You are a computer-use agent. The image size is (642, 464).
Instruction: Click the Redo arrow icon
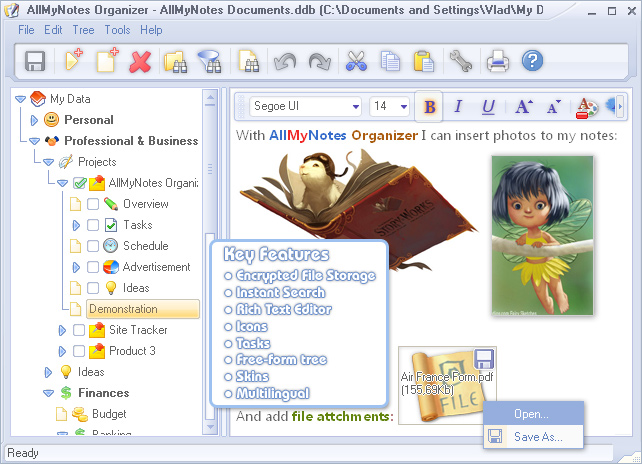(x=320, y=62)
